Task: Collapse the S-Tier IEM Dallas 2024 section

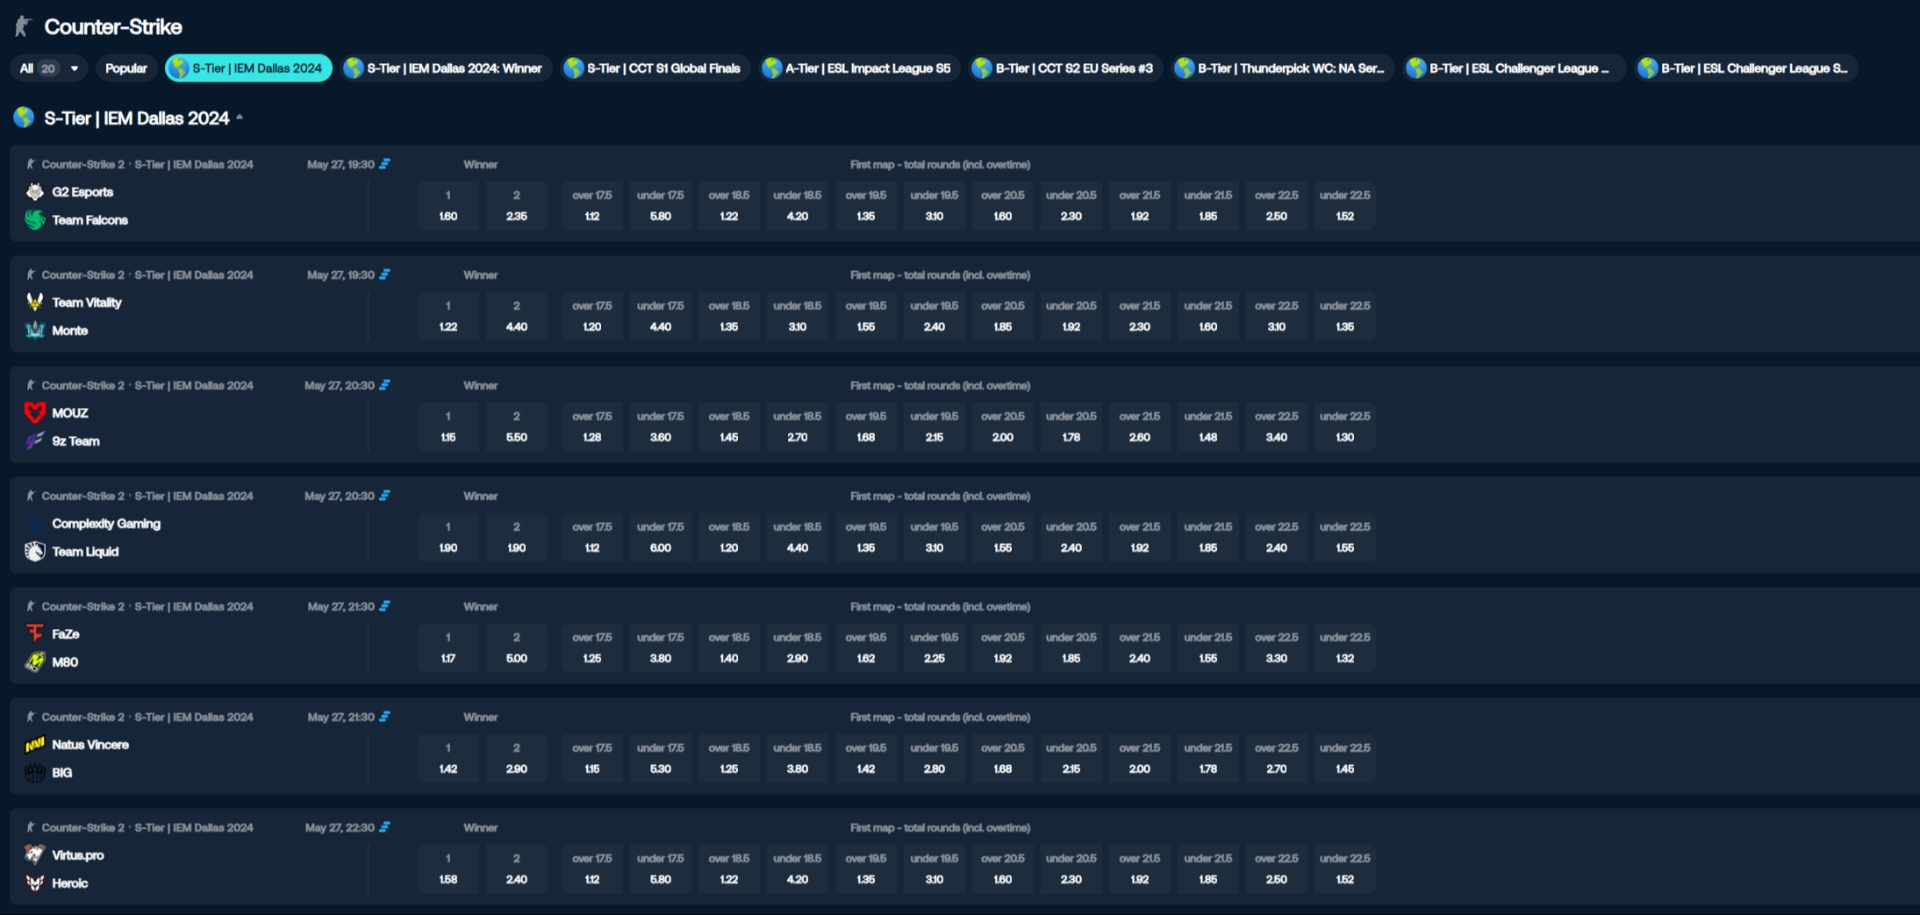Action: pyautogui.click(x=239, y=118)
